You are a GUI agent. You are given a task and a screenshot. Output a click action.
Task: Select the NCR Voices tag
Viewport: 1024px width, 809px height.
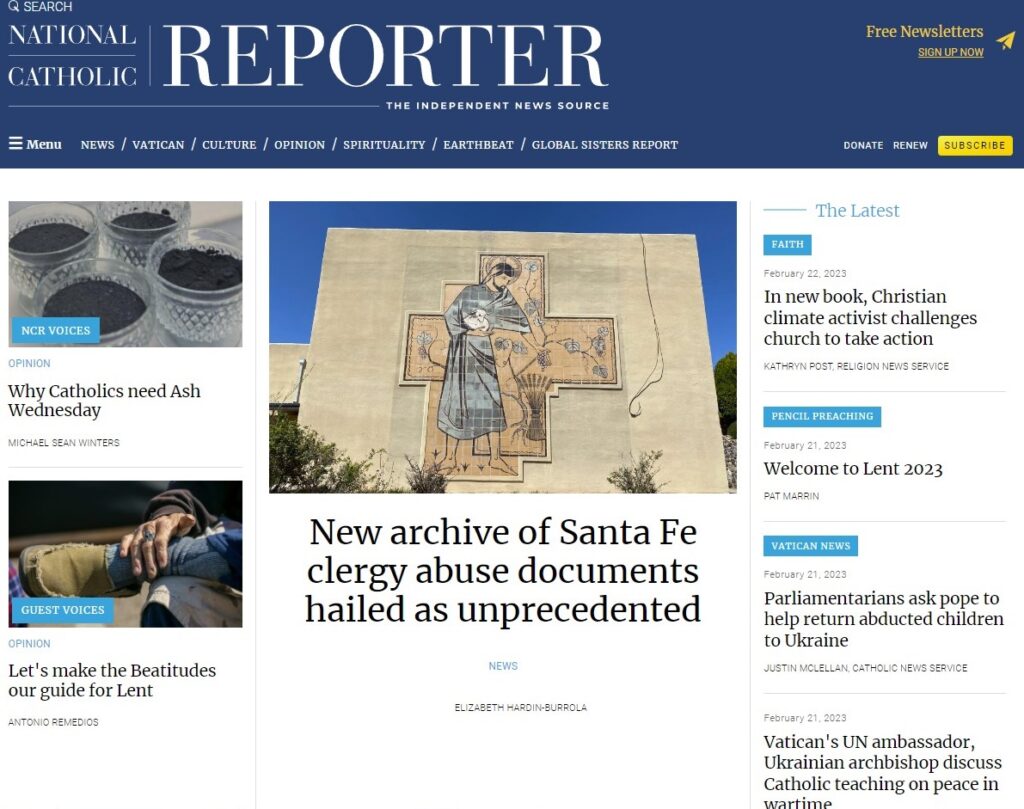[56, 330]
